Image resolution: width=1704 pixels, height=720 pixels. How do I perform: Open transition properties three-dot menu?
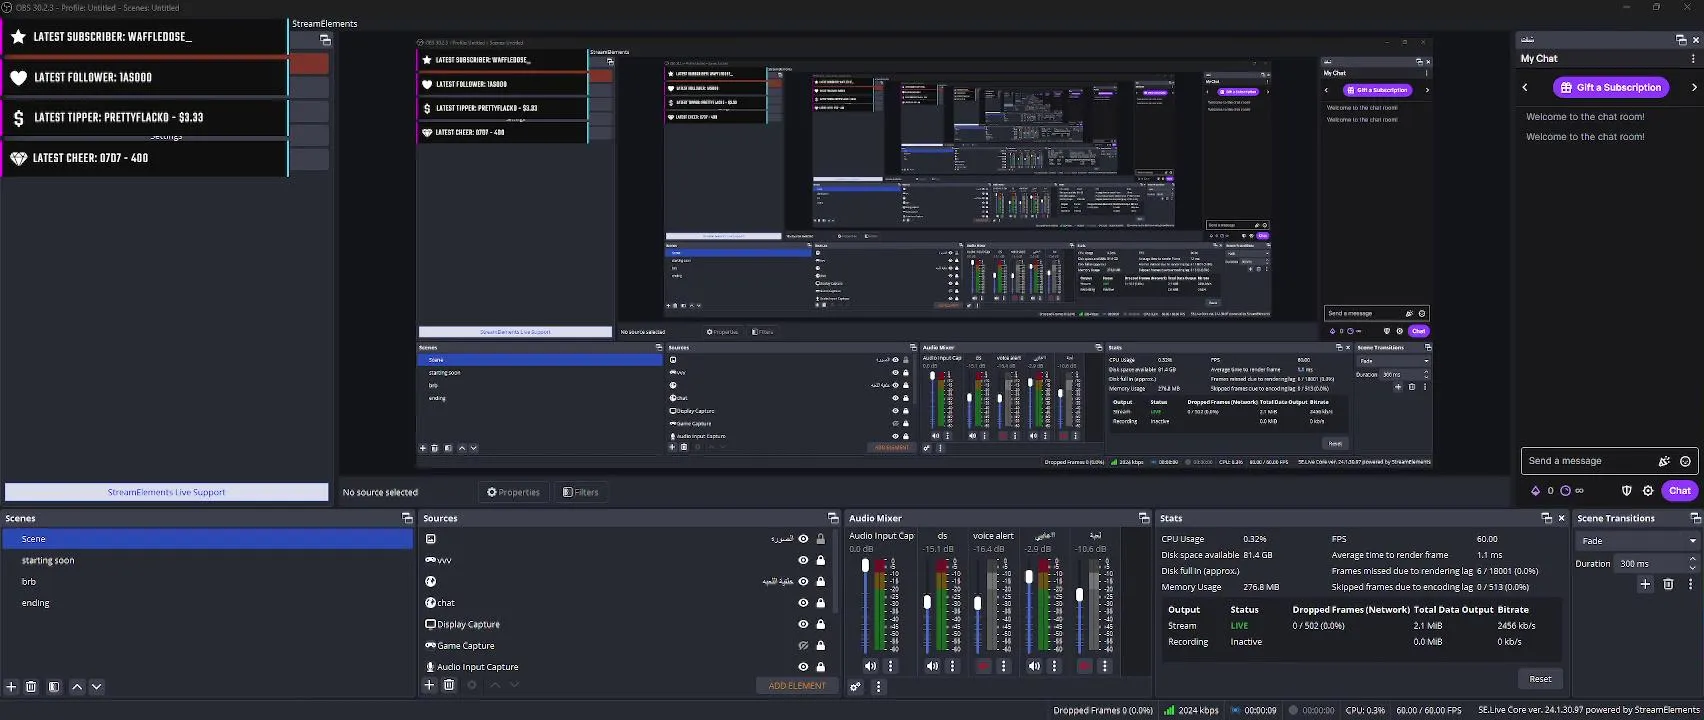[1690, 584]
